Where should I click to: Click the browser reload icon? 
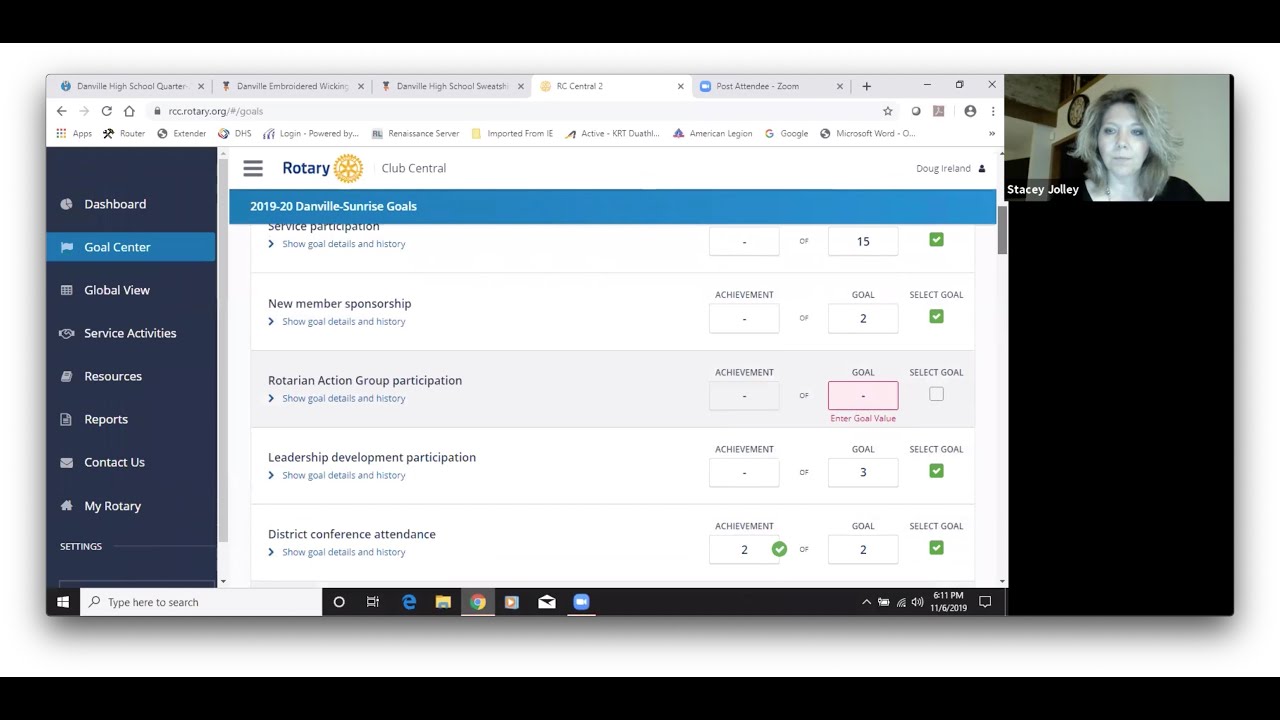106,111
